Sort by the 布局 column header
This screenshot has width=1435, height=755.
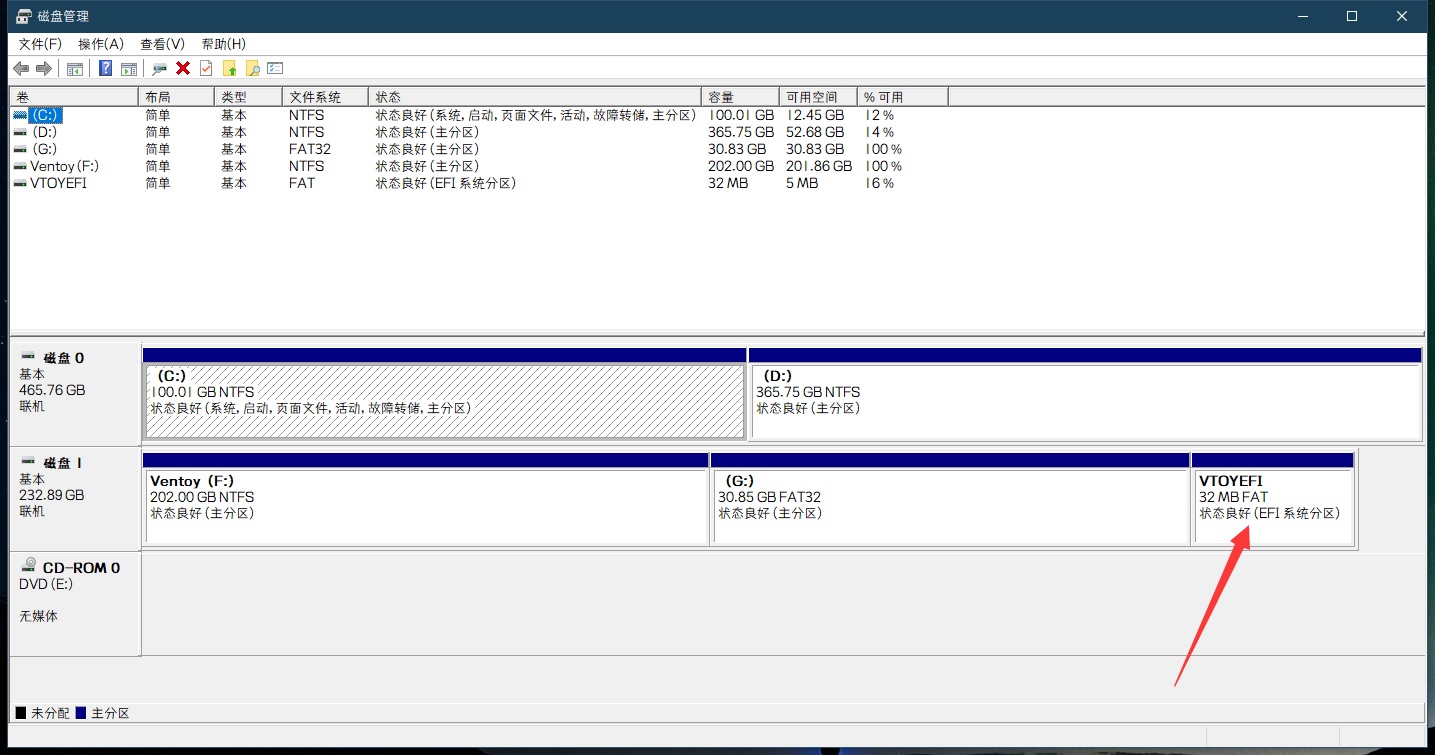pyautogui.click(x=176, y=97)
